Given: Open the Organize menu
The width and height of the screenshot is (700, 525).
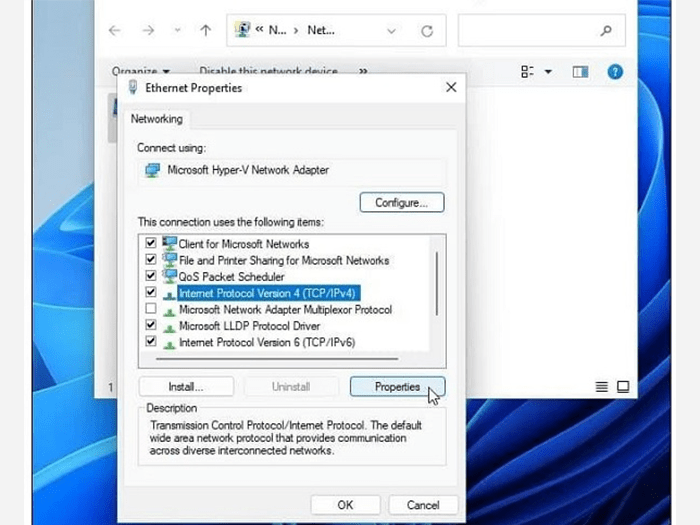Looking at the screenshot, I should click(x=141, y=71).
